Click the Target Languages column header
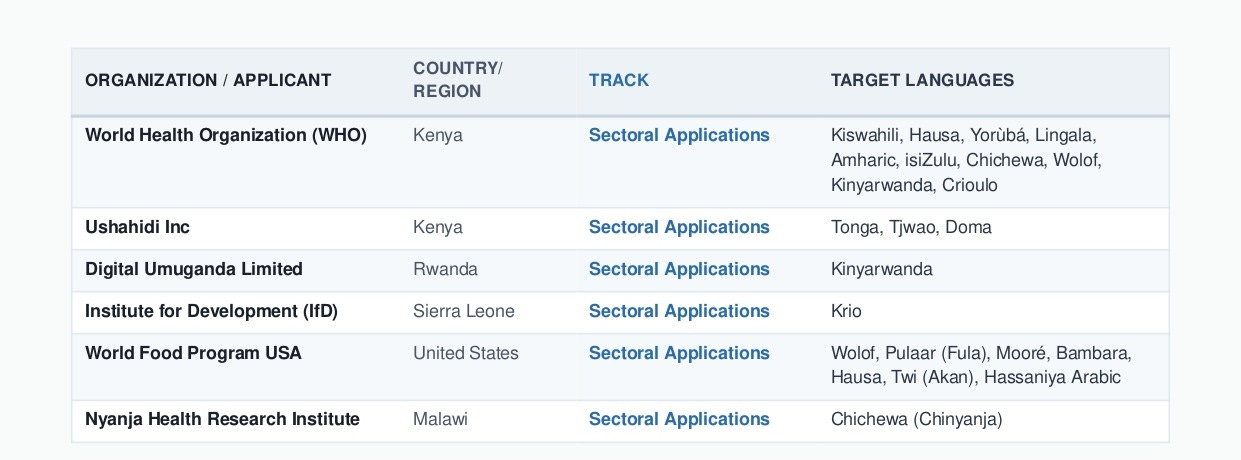1241x460 pixels. 922,80
